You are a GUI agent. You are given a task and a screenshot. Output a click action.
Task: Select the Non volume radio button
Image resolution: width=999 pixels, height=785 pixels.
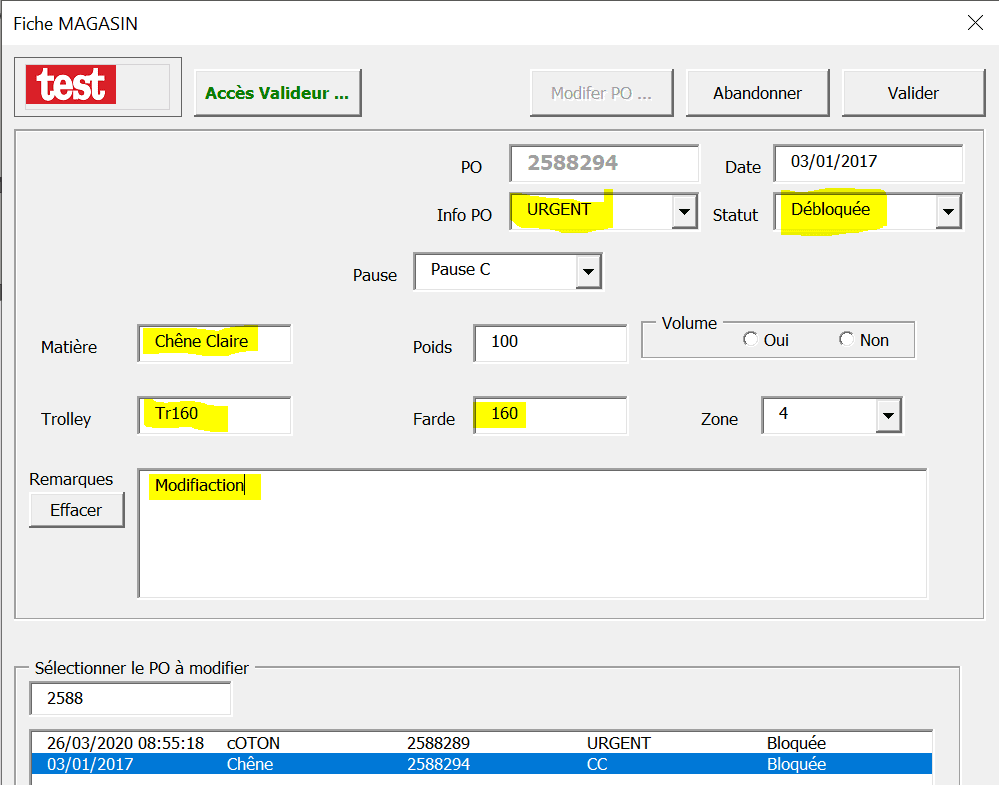[x=847, y=340]
